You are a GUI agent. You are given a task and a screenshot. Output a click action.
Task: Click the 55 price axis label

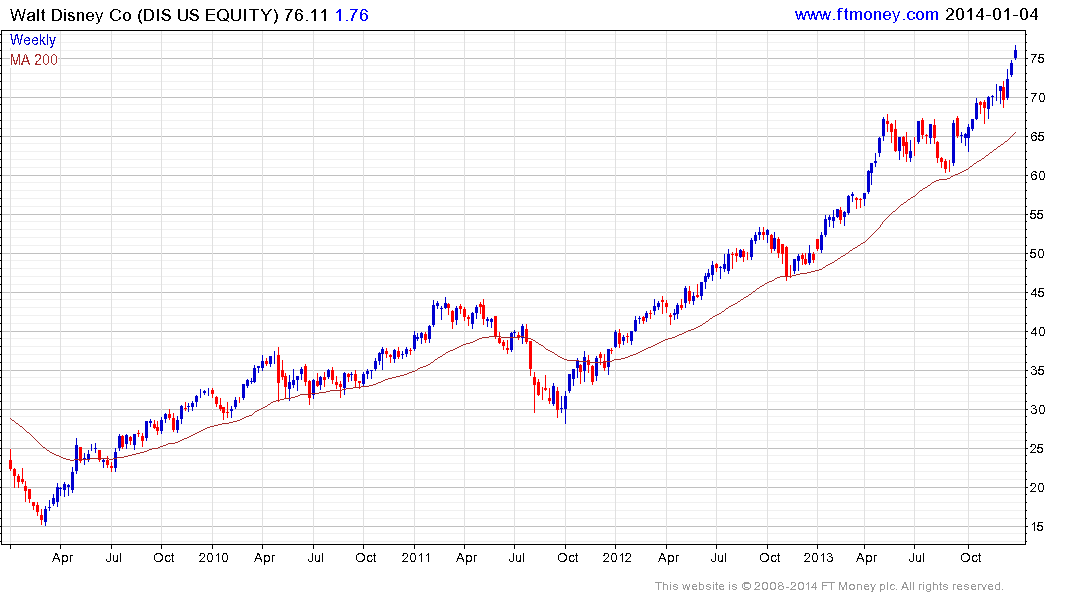(1037, 215)
